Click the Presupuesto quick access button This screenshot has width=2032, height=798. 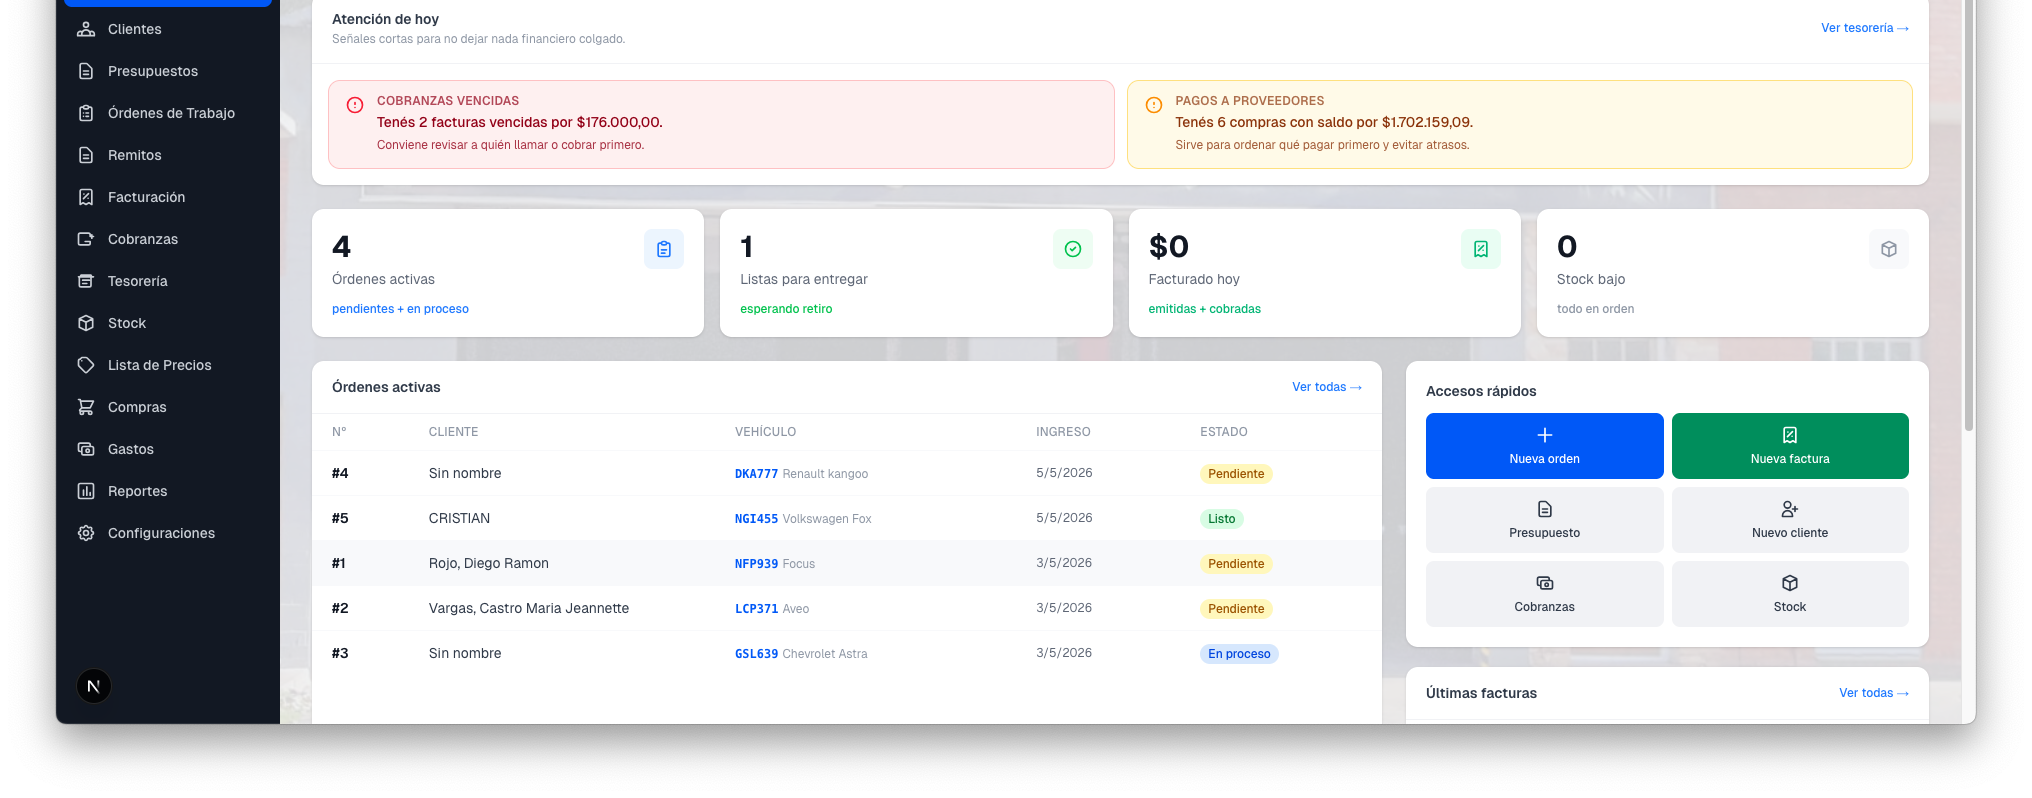(x=1545, y=520)
